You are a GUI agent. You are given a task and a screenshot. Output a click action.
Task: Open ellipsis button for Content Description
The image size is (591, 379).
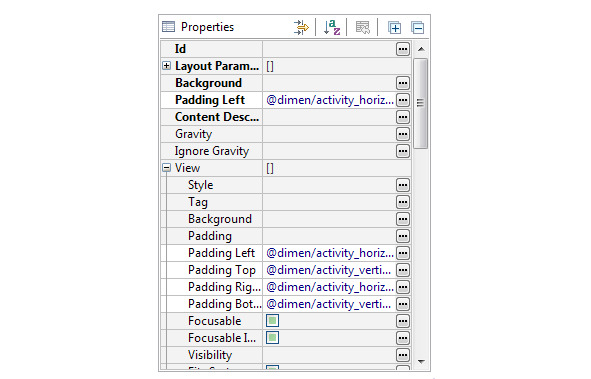(x=403, y=117)
